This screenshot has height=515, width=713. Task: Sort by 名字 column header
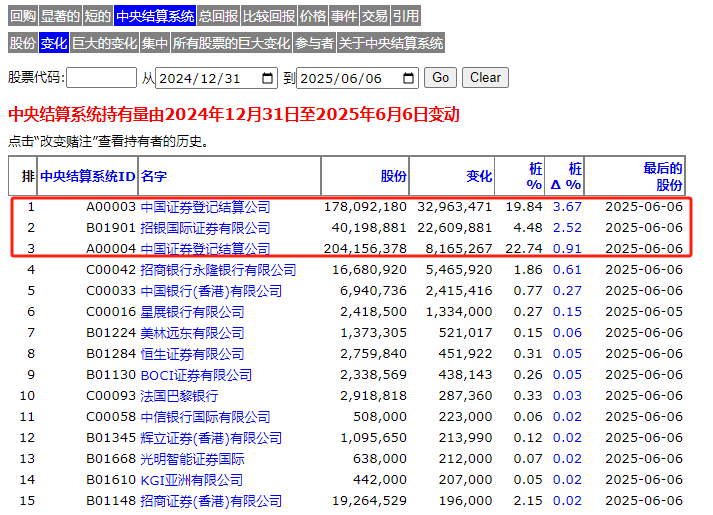(154, 176)
